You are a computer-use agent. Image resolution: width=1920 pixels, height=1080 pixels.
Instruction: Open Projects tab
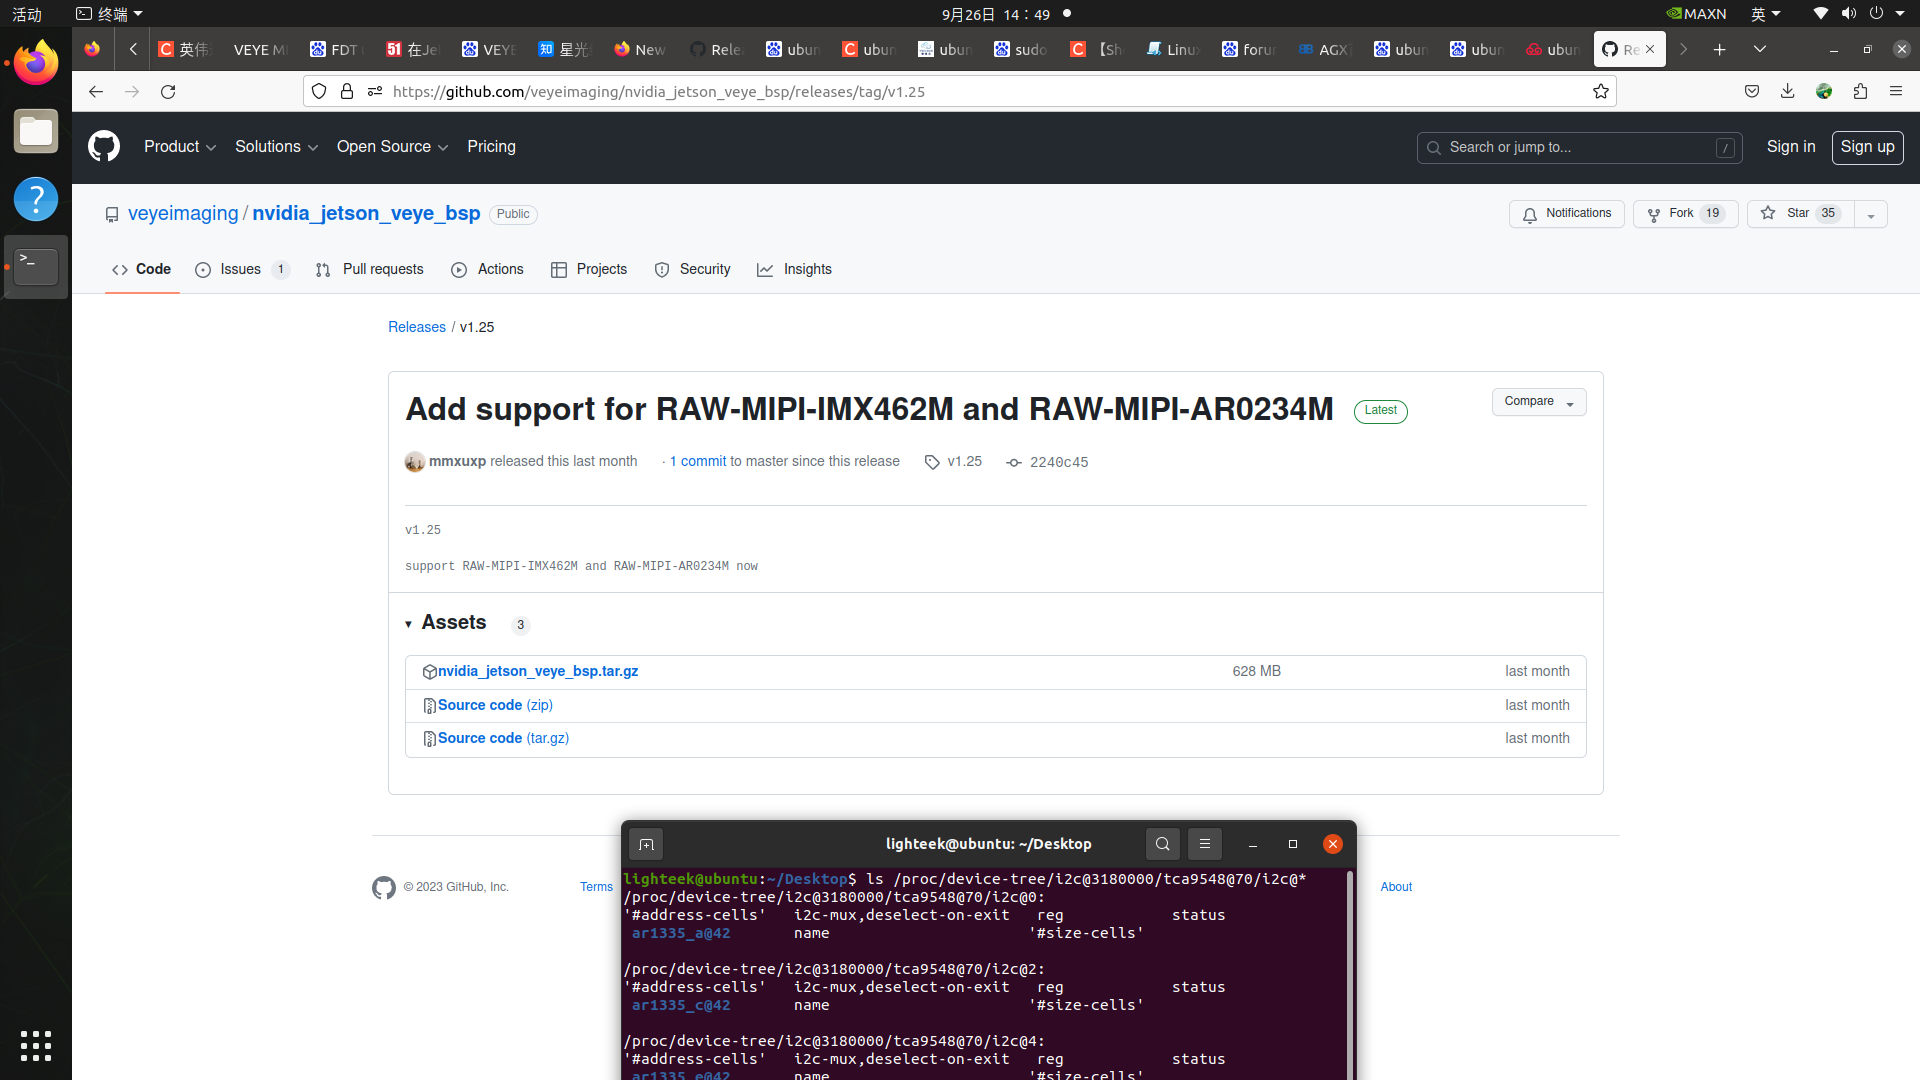(589, 269)
